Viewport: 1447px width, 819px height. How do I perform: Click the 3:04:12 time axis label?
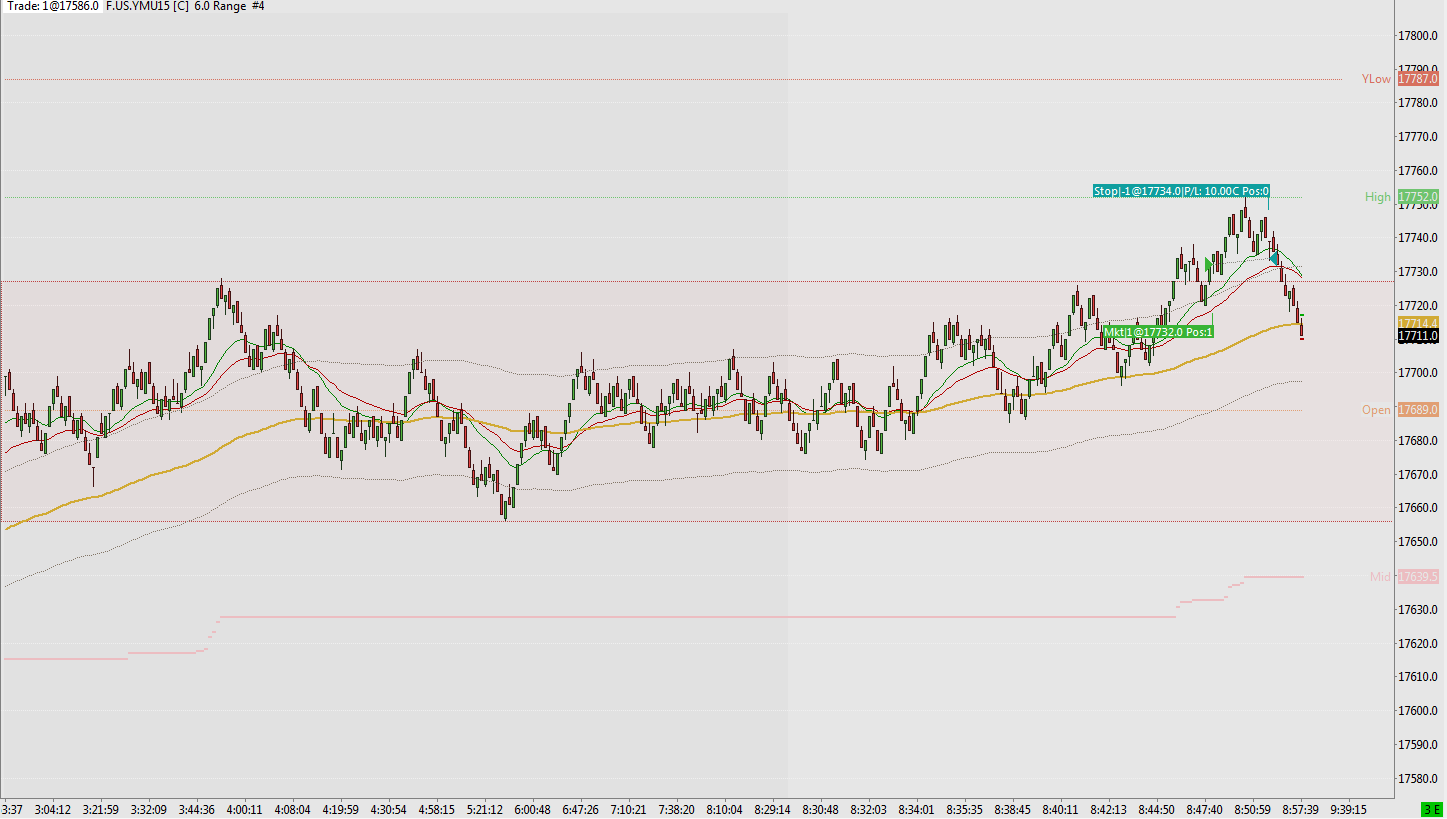point(53,809)
